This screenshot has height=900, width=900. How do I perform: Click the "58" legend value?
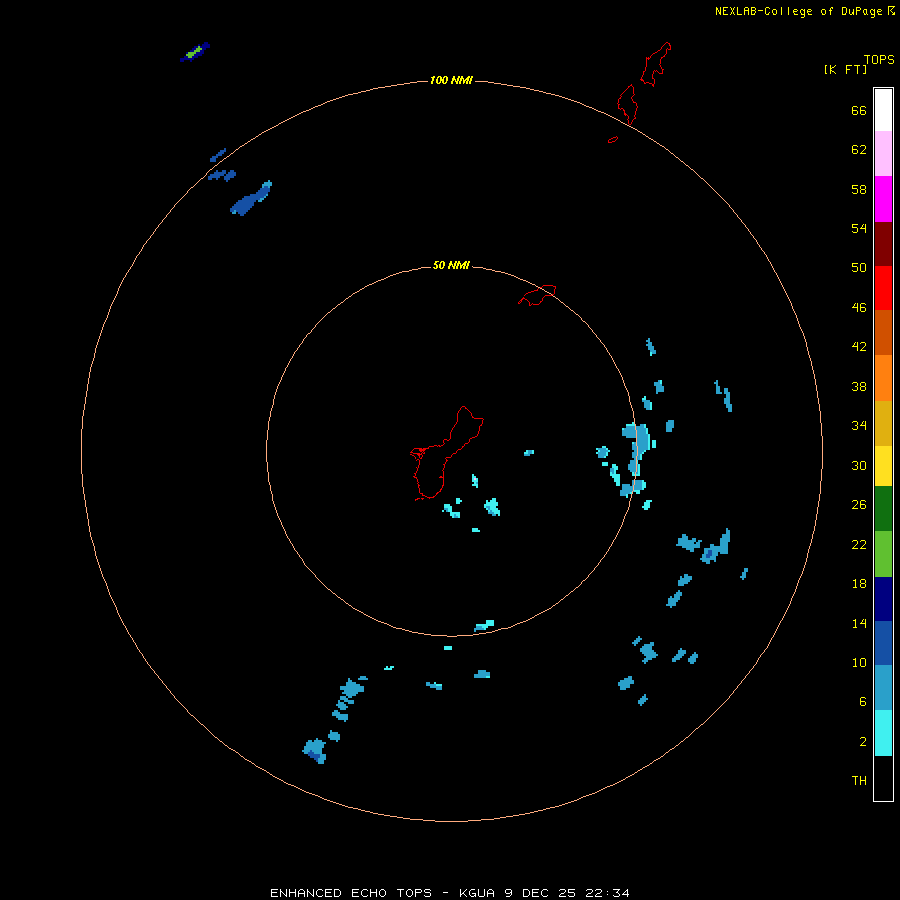[859, 189]
